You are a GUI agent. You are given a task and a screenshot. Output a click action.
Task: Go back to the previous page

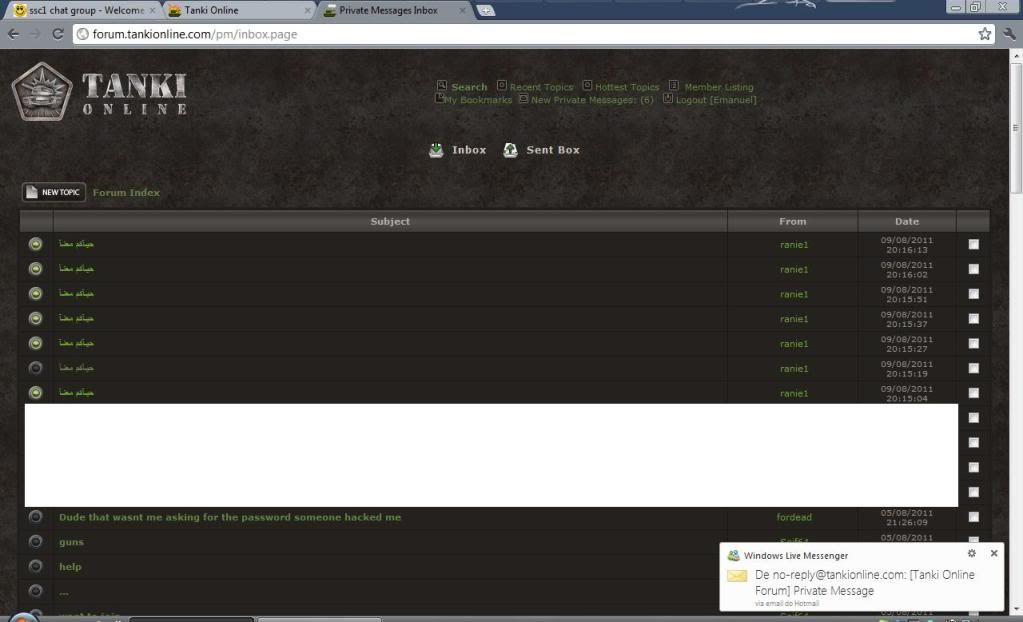14,34
